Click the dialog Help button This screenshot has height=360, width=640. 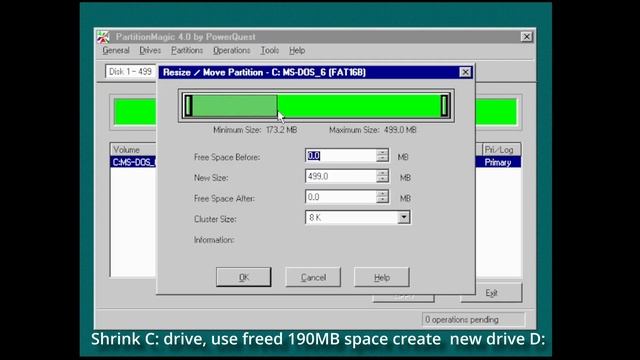[x=382, y=277]
